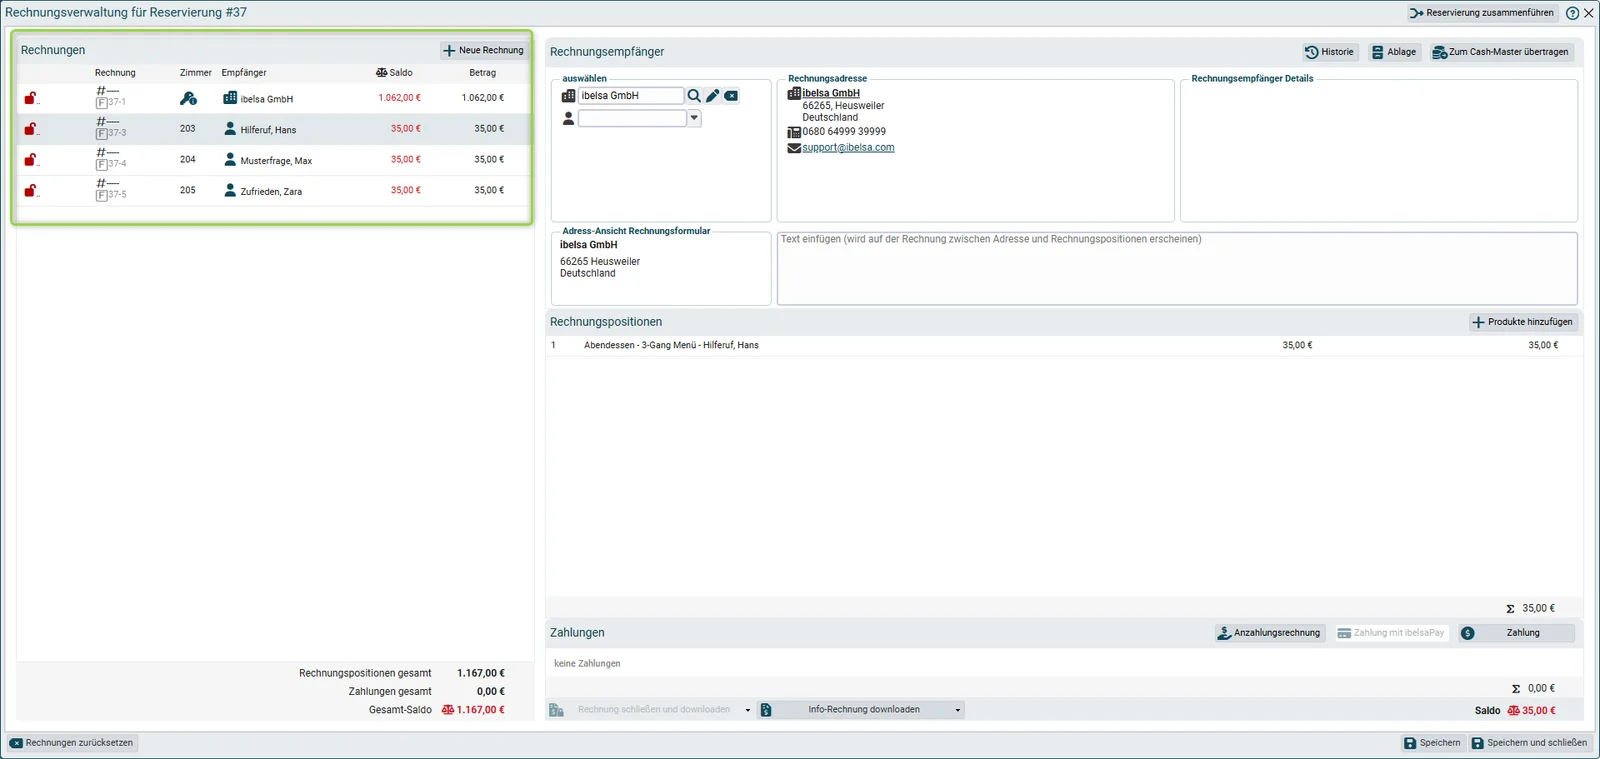Click the building icon next to ibelsa GmbH in the invoice list
Screen dimensions: 1600x759
[230, 98]
